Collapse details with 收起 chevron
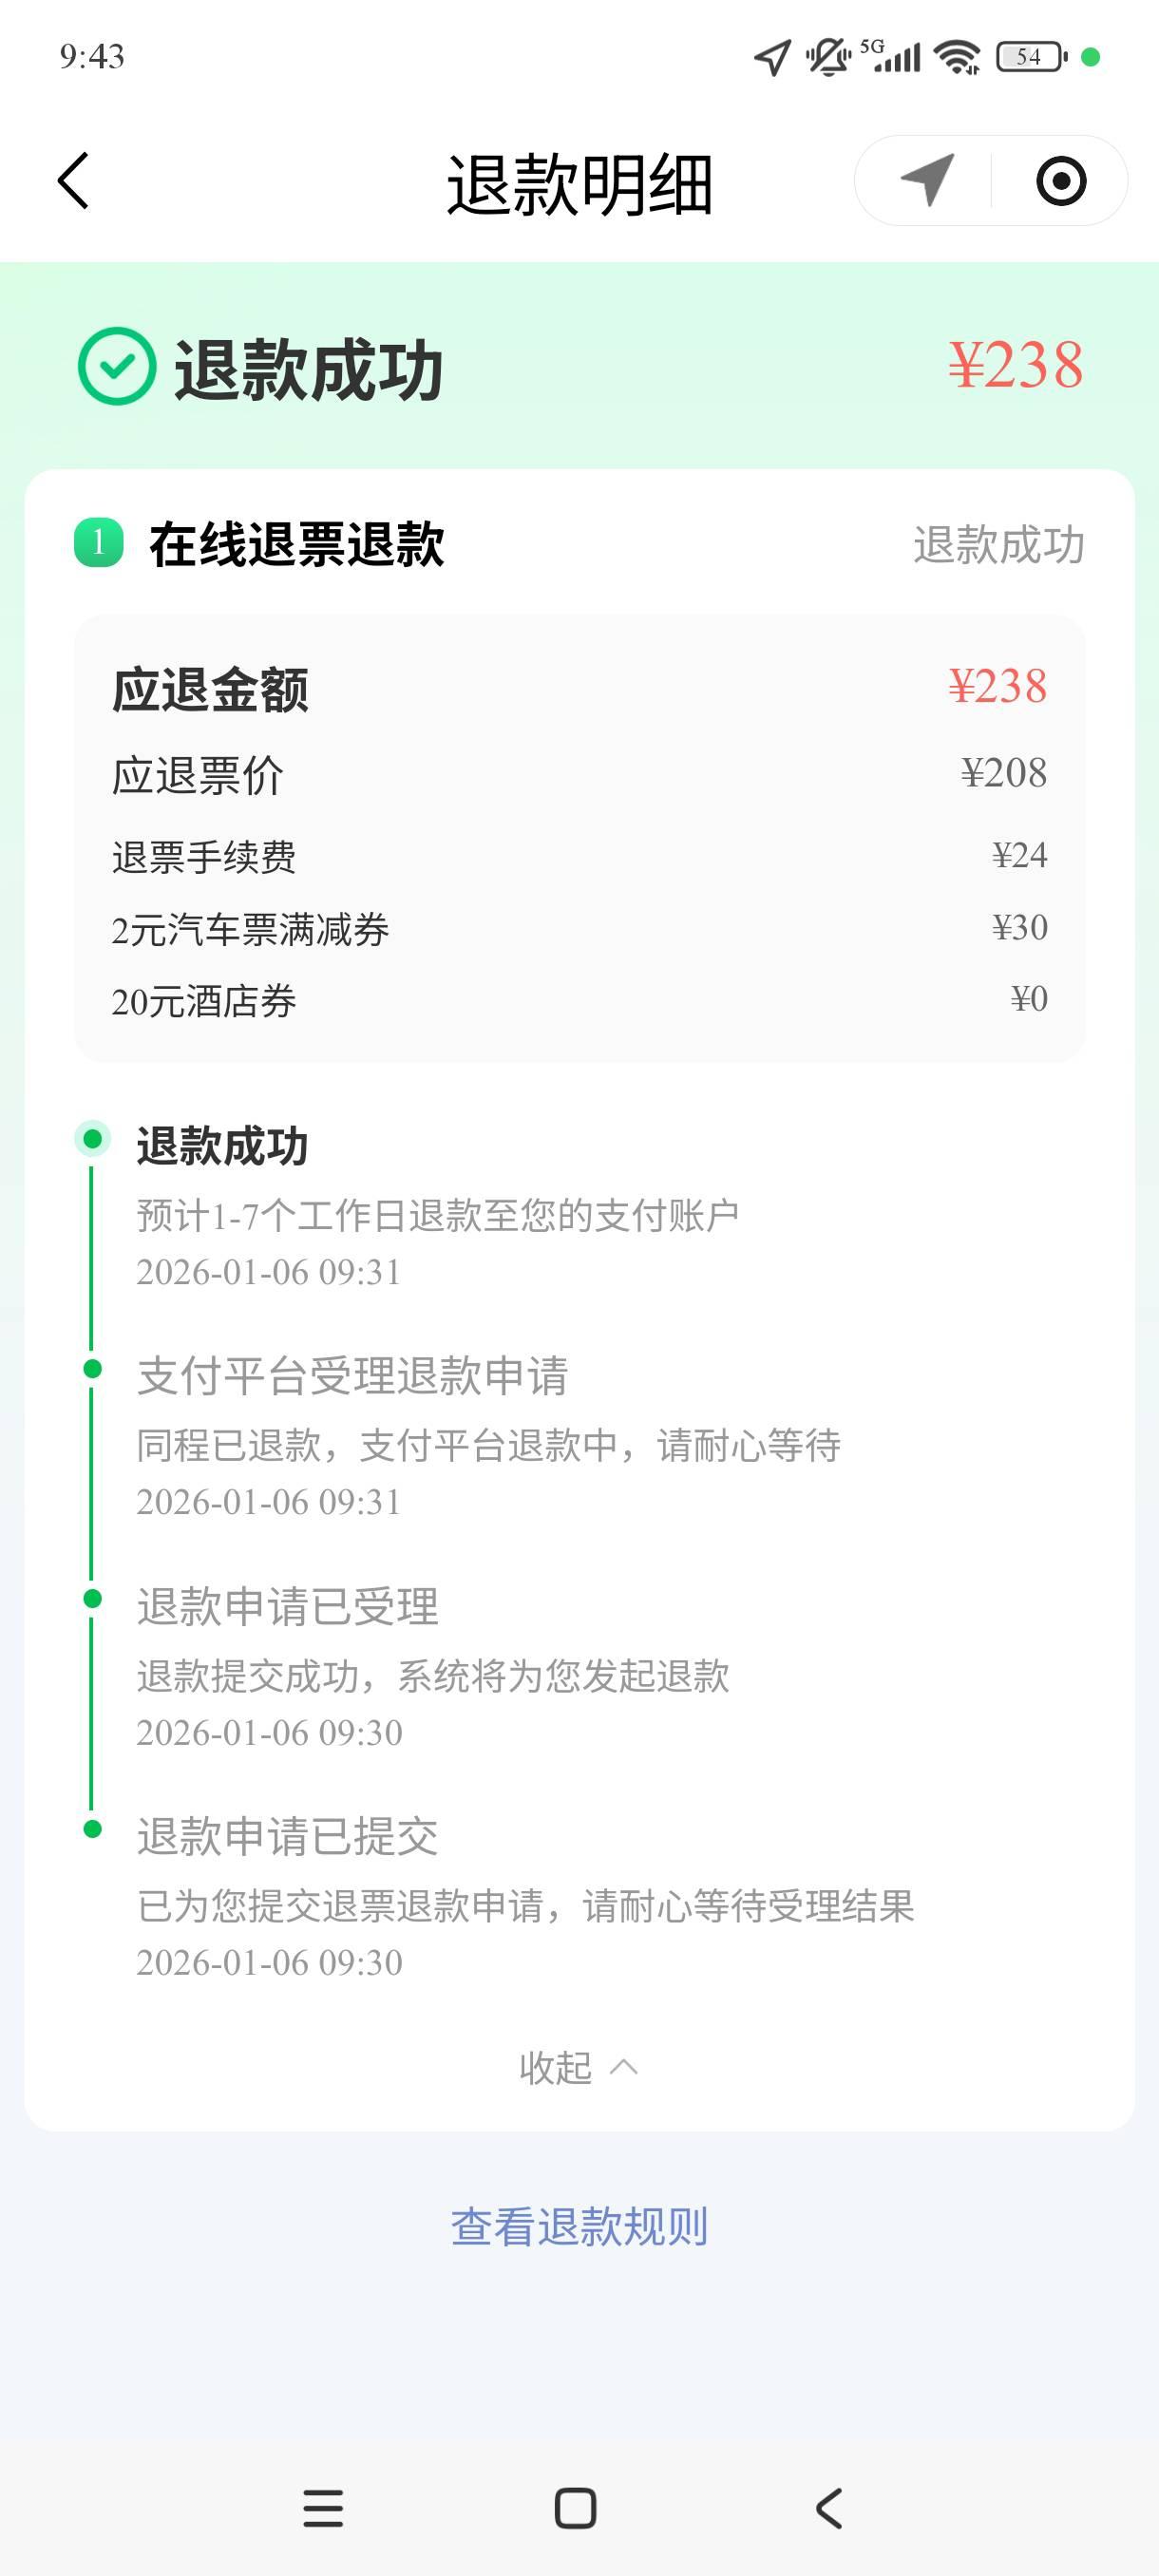The height and width of the screenshot is (2576, 1159). point(578,2067)
